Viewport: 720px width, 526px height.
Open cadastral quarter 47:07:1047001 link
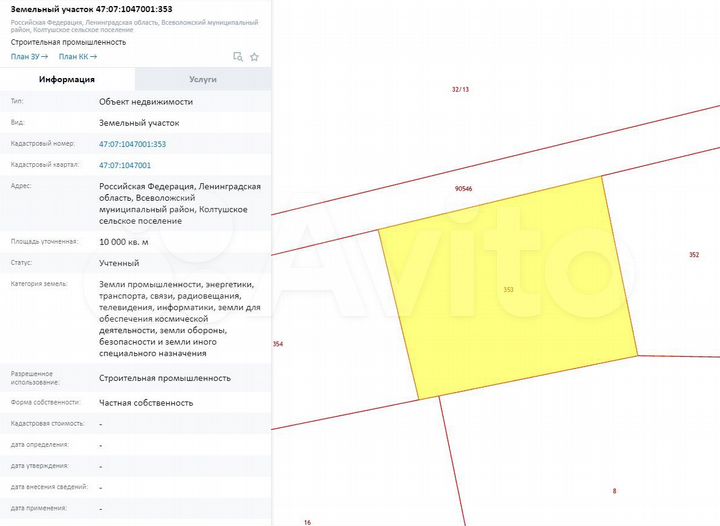point(125,165)
